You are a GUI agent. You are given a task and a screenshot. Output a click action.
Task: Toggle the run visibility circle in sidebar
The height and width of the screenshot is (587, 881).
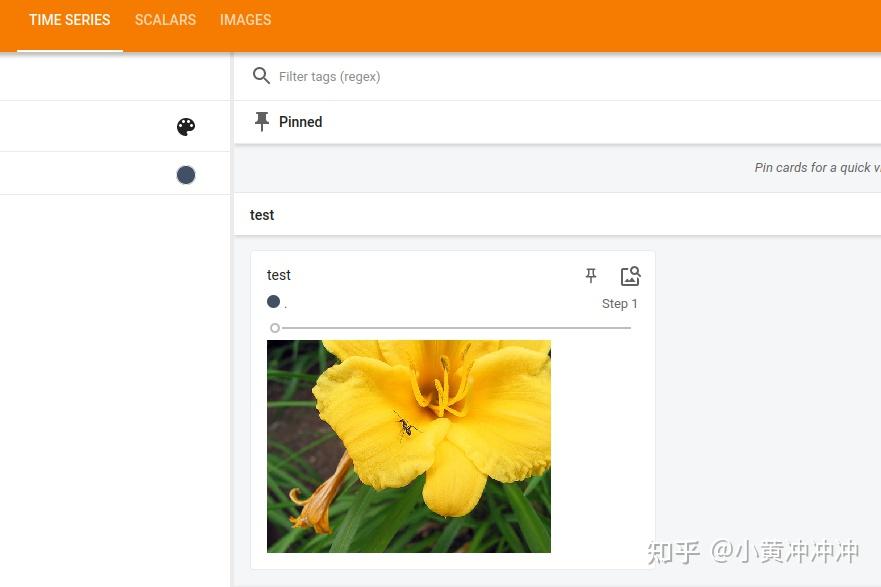(x=186, y=174)
